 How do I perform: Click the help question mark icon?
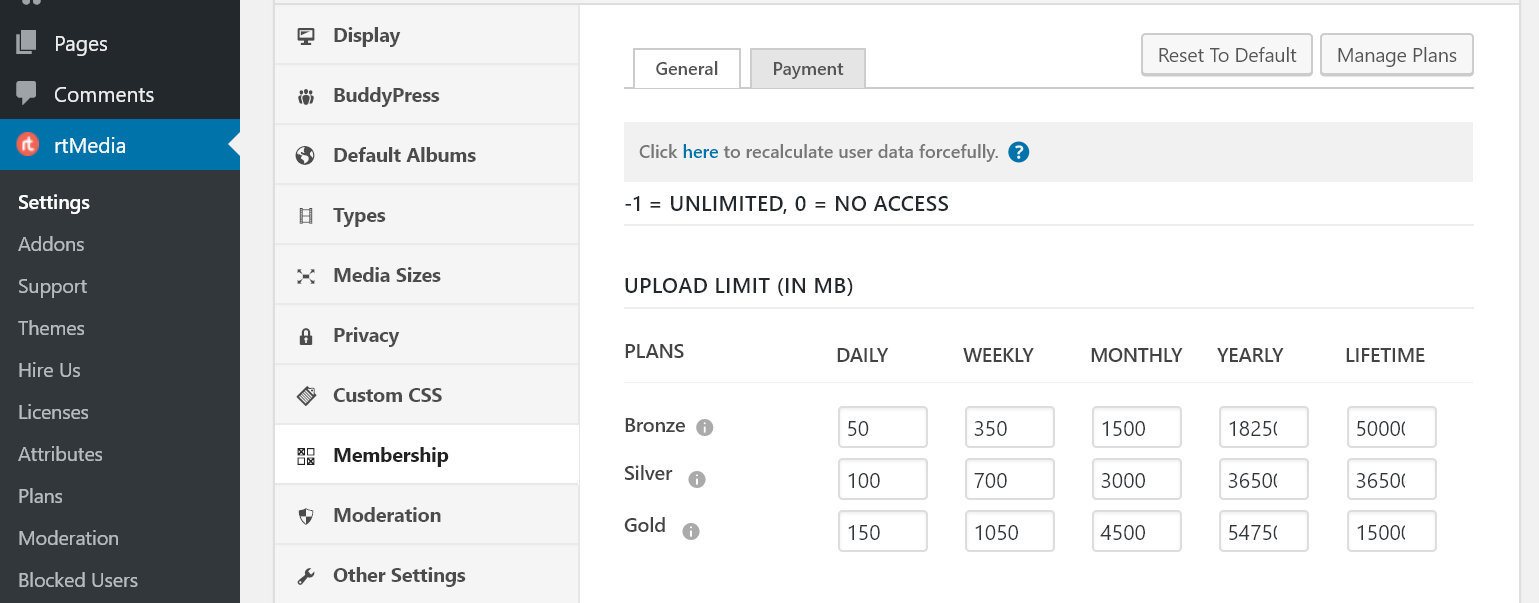1018,151
